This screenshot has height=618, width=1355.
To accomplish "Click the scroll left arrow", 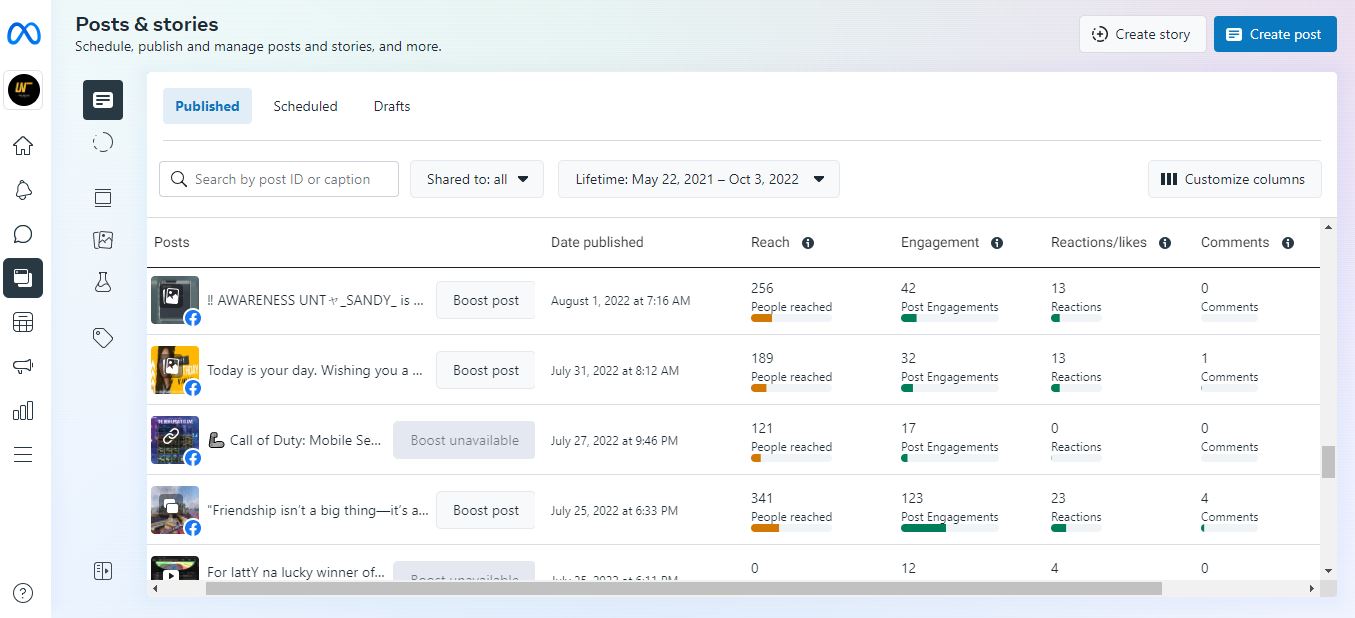I will coord(154,589).
